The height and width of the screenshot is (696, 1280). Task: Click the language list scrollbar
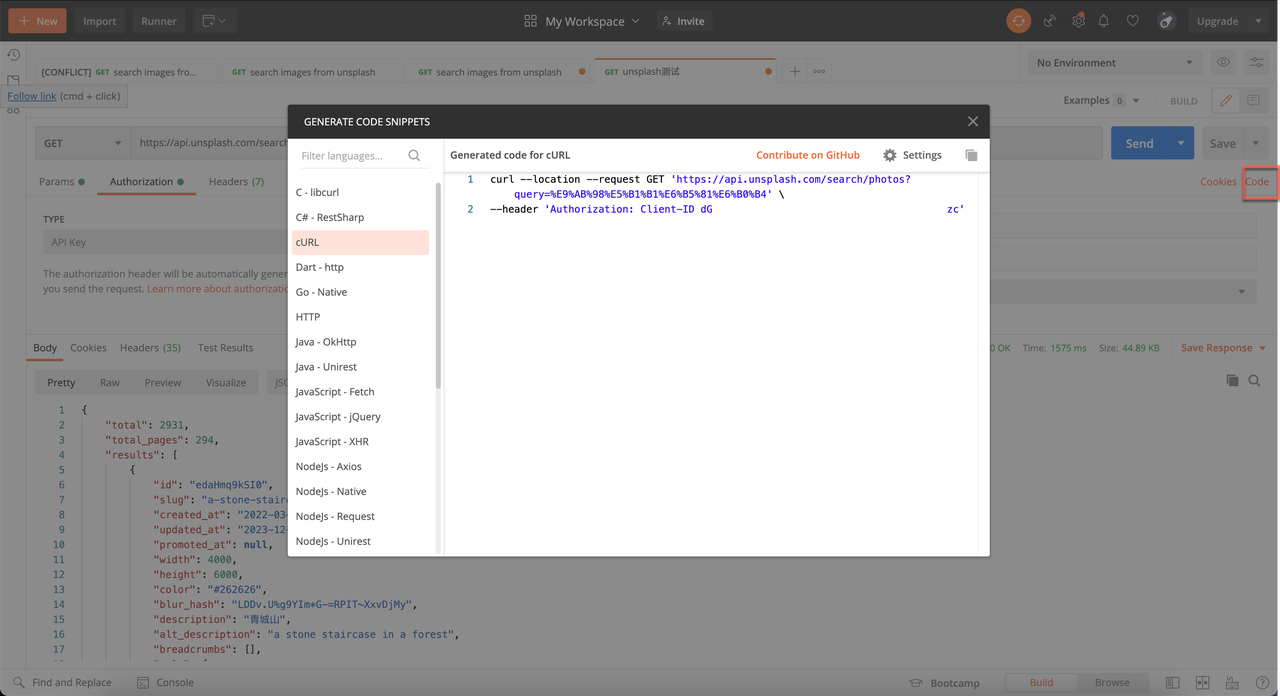click(438, 287)
